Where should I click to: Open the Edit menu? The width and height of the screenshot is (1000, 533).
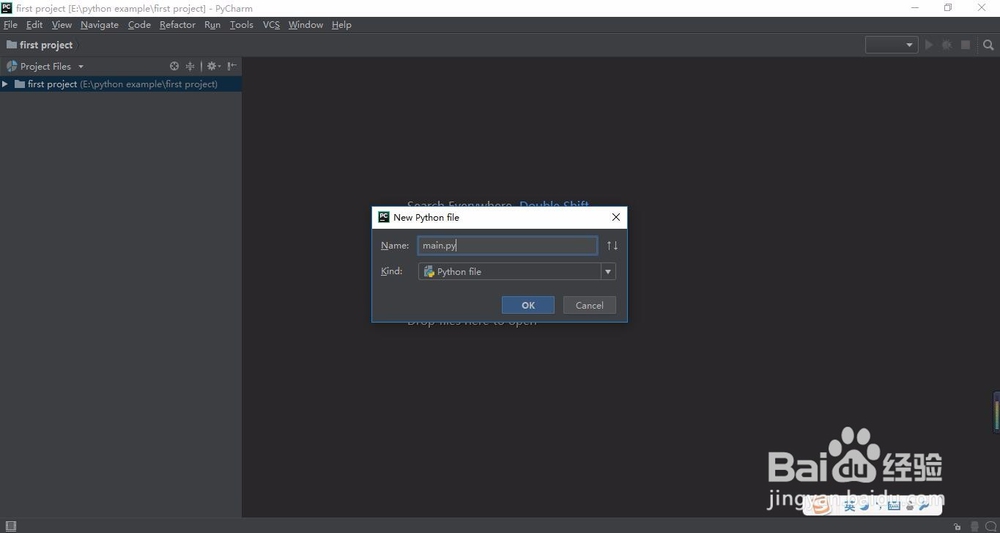34,24
